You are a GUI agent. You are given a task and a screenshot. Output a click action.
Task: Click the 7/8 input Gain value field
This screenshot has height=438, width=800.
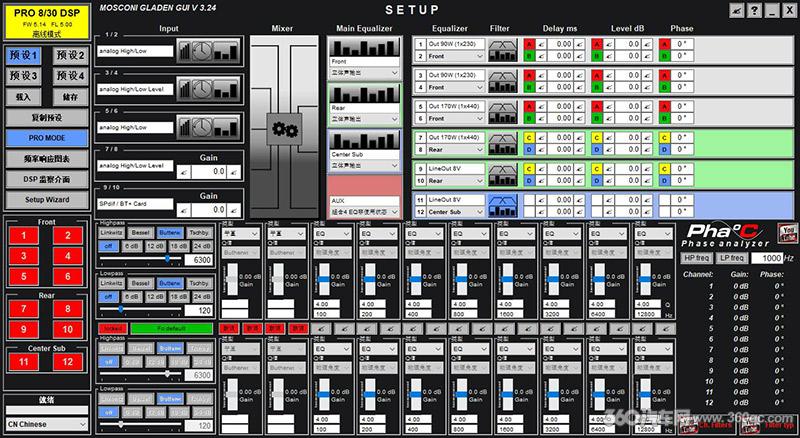point(209,172)
